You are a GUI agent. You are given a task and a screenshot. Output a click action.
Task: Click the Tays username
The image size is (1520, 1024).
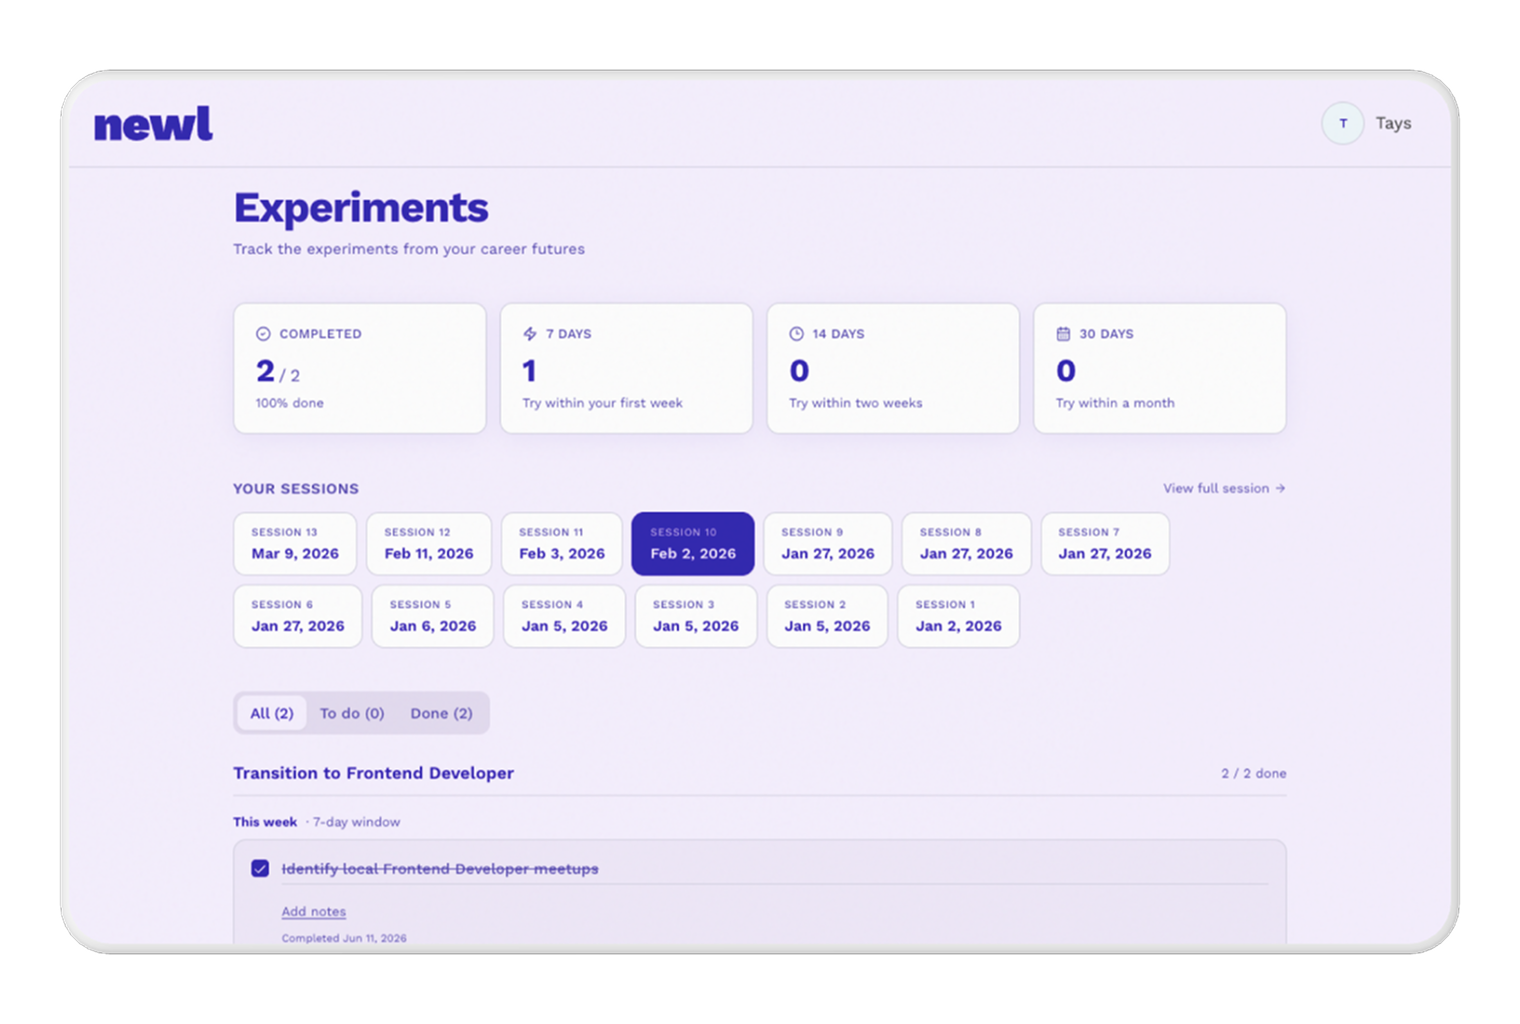coord(1393,123)
